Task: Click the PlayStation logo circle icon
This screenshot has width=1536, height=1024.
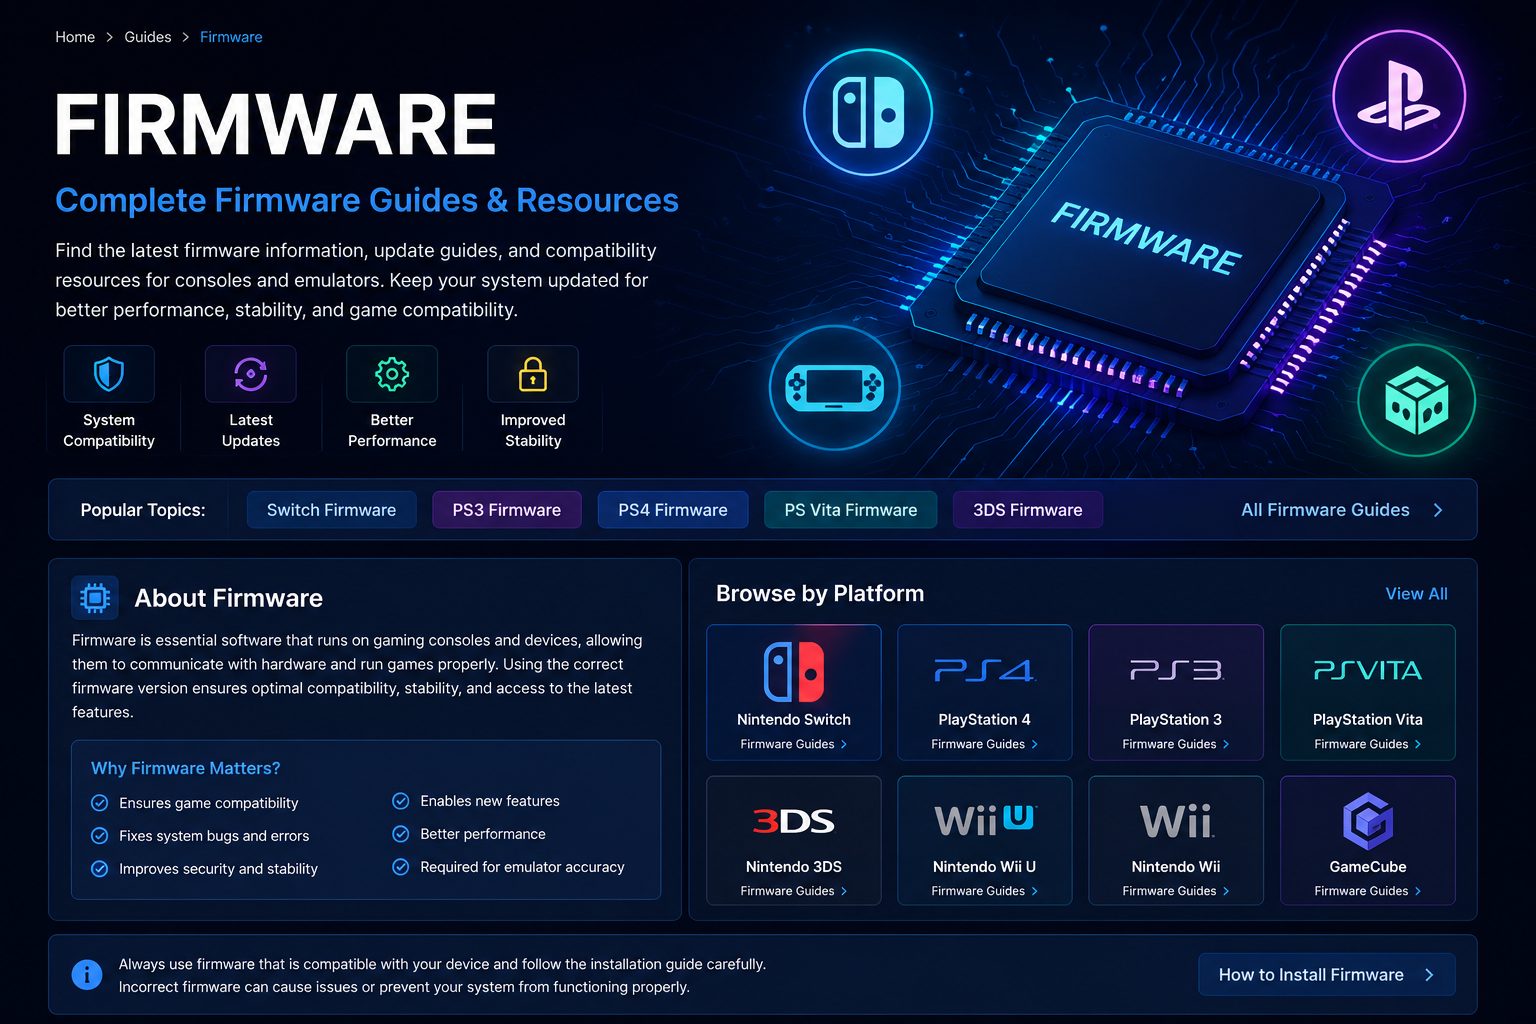Action: pyautogui.click(x=1399, y=96)
